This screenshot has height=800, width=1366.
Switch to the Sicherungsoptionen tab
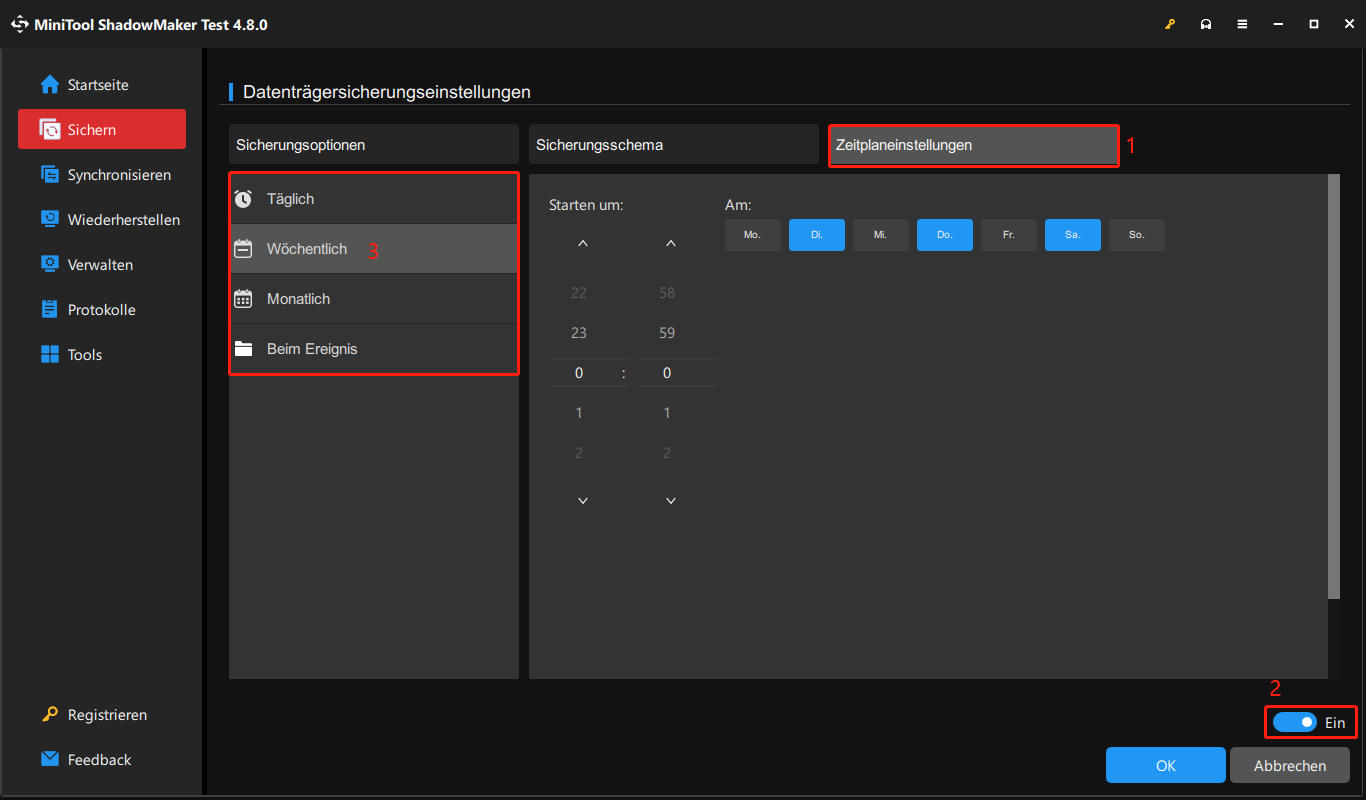pos(373,144)
